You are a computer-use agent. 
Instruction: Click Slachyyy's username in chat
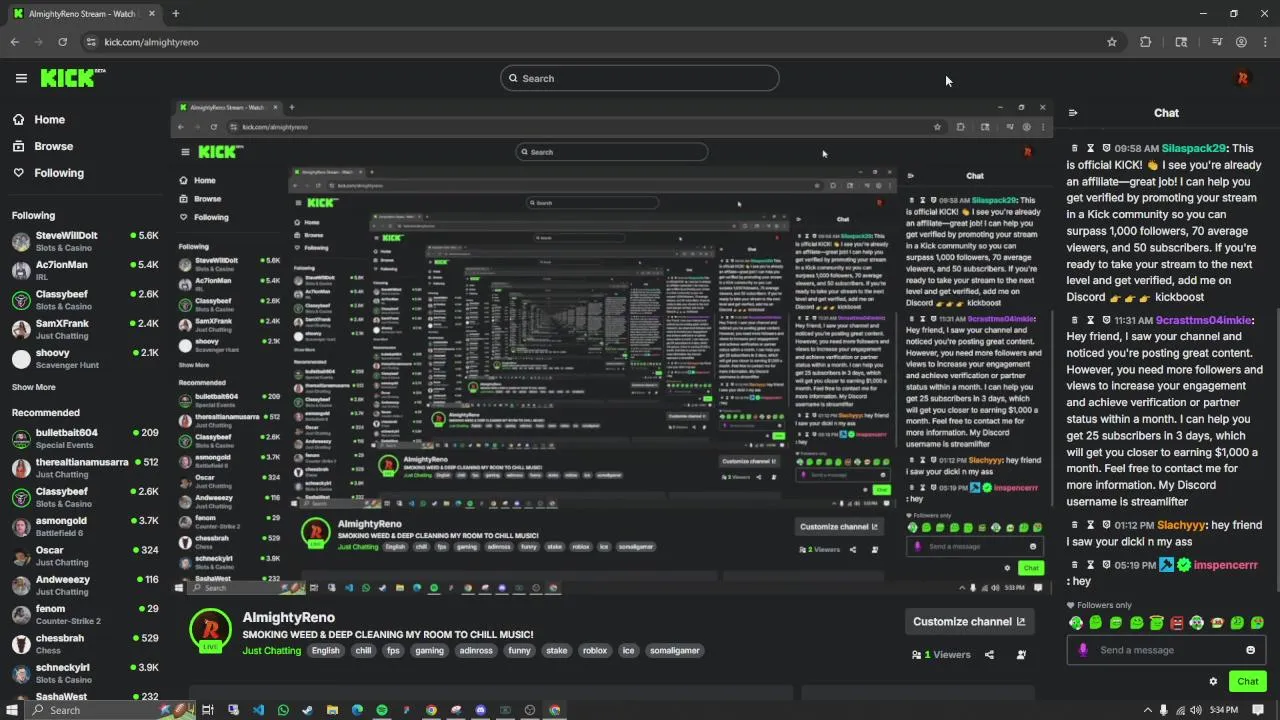(x=1180, y=525)
